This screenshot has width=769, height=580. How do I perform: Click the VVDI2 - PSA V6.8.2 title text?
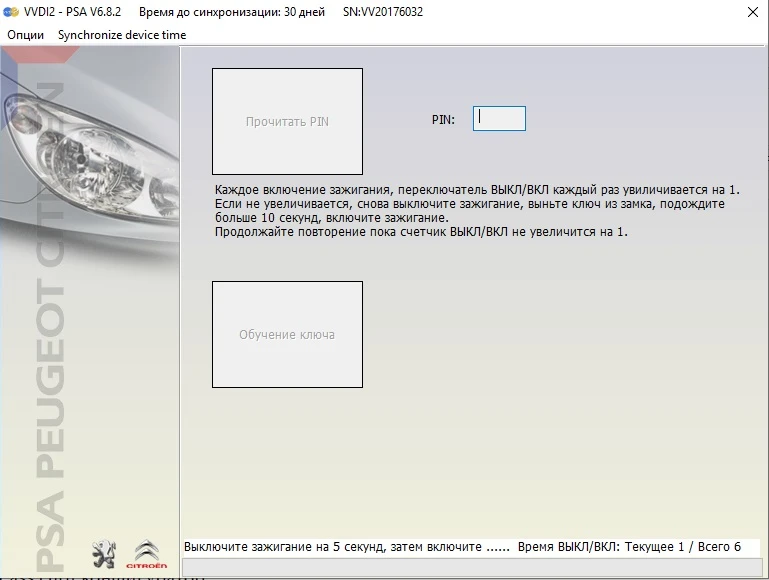tap(72, 12)
